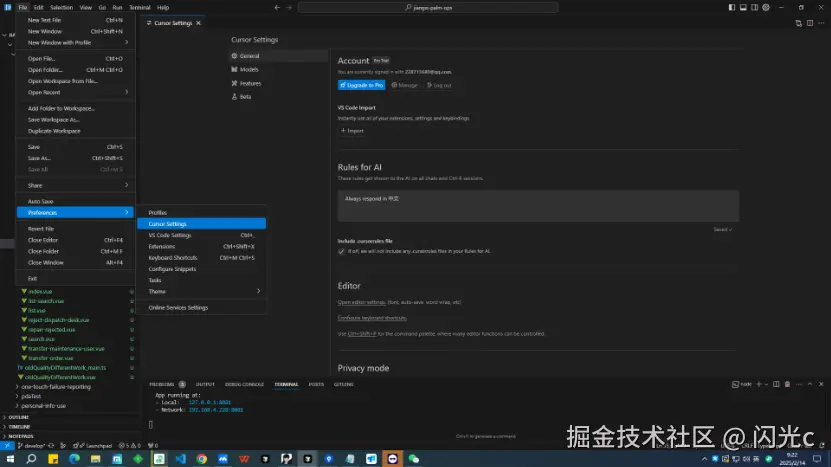Expand Theme submenu
This screenshot has height=467, width=831.
pos(201,292)
